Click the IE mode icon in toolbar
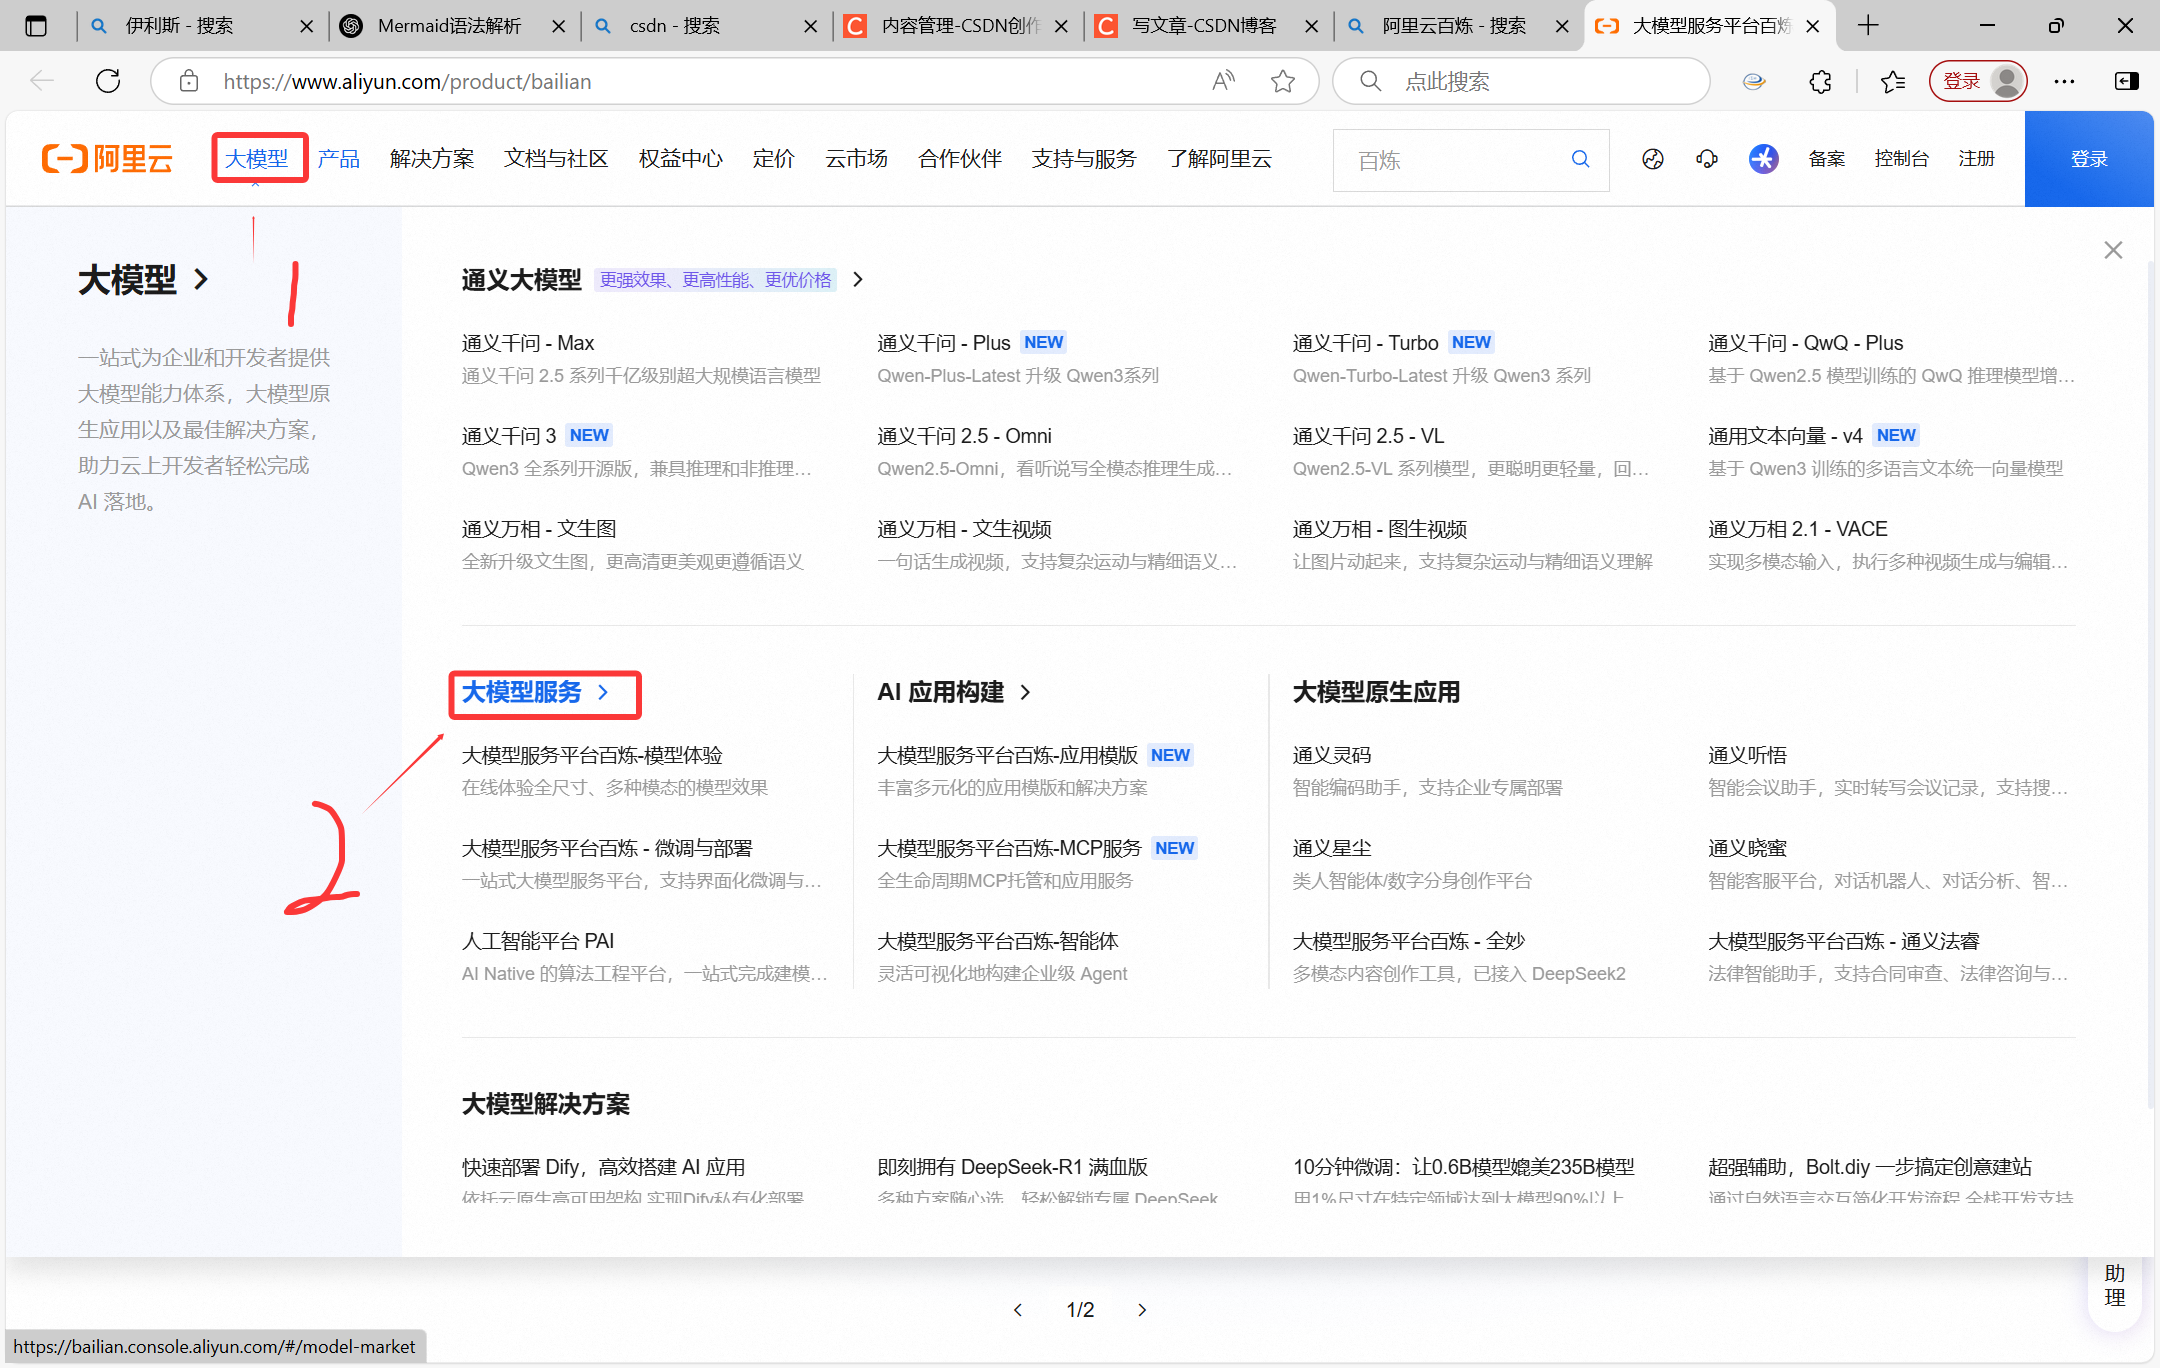The width and height of the screenshot is (2160, 1368). point(1754,81)
